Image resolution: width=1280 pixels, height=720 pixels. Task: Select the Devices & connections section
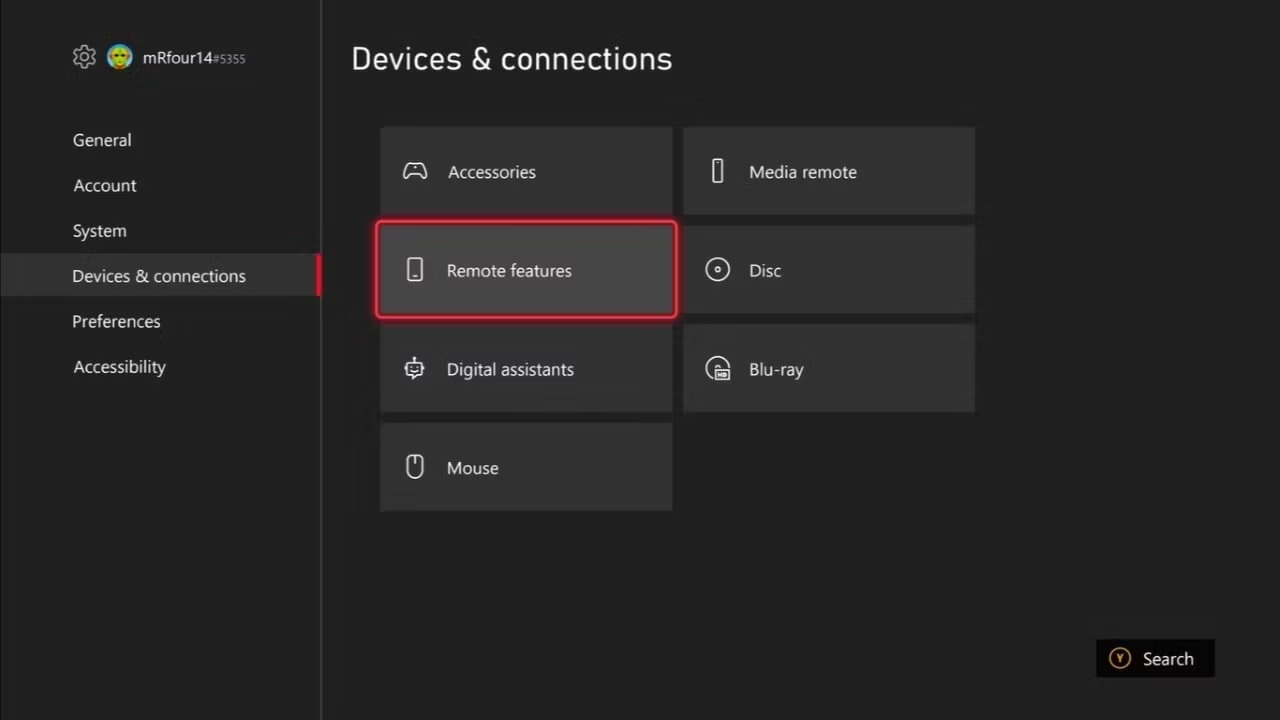click(158, 275)
